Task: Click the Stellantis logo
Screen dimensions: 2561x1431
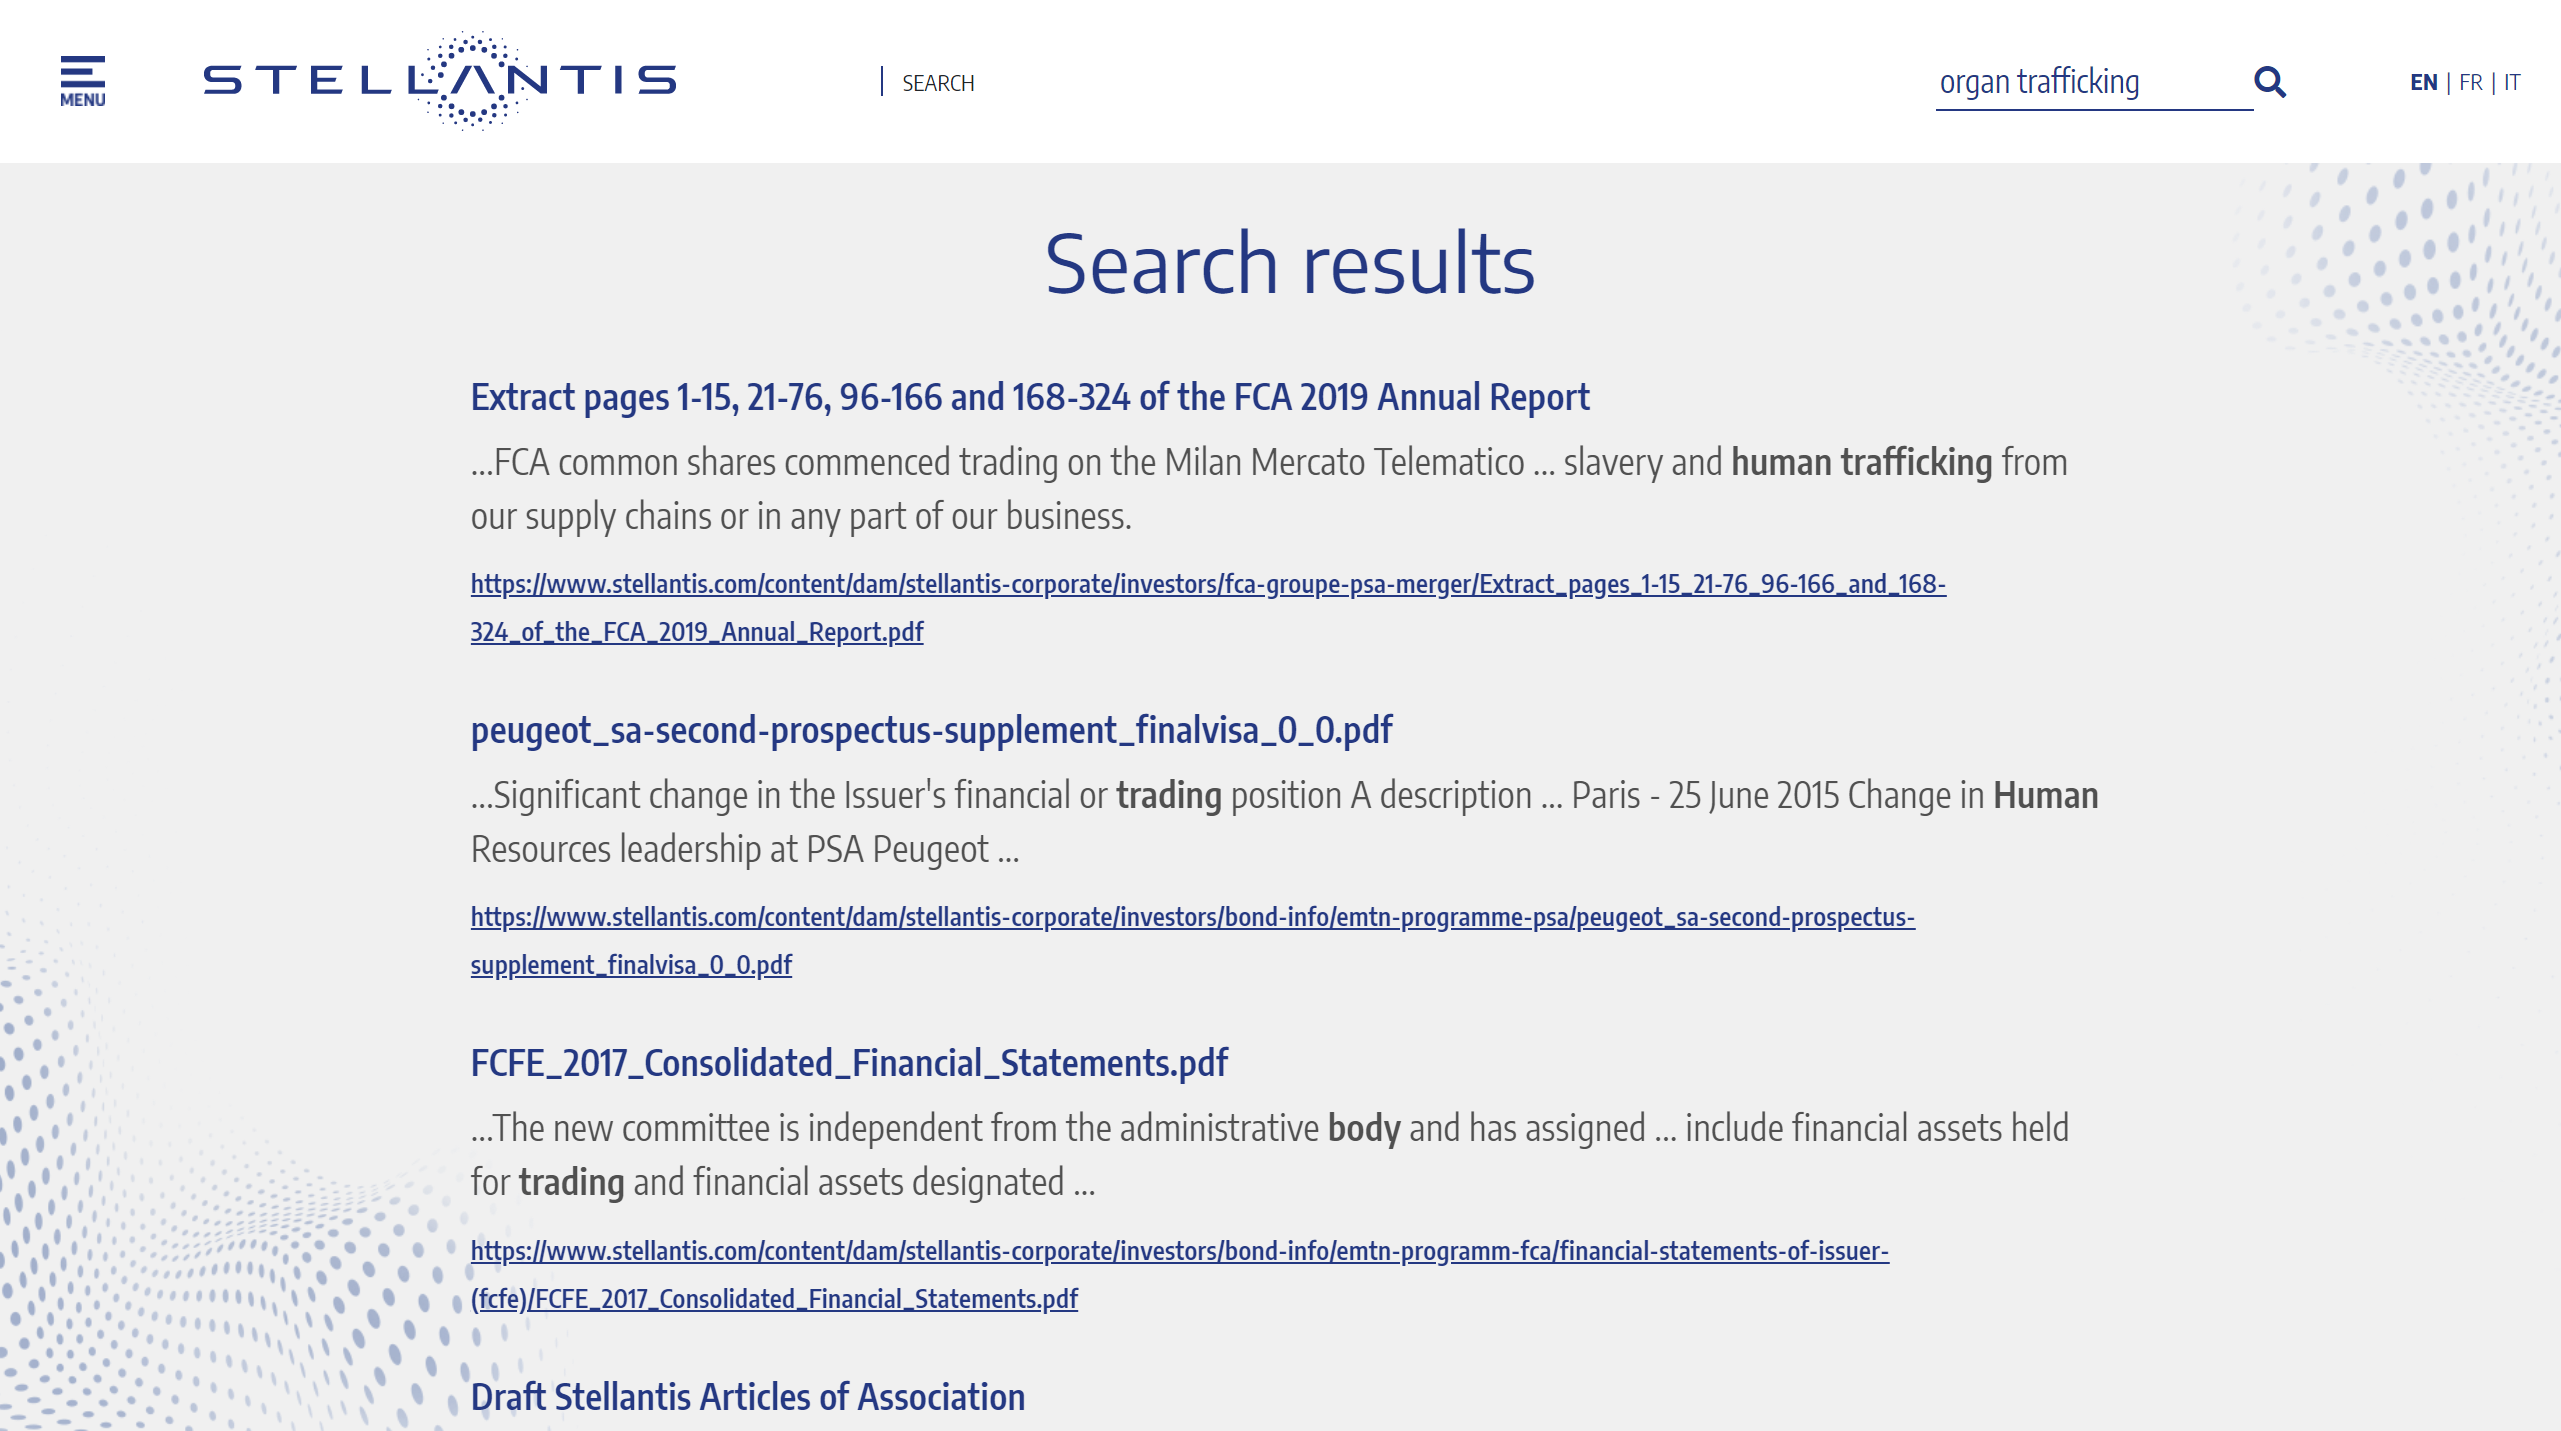Action: pyautogui.click(x=440, y=80)
